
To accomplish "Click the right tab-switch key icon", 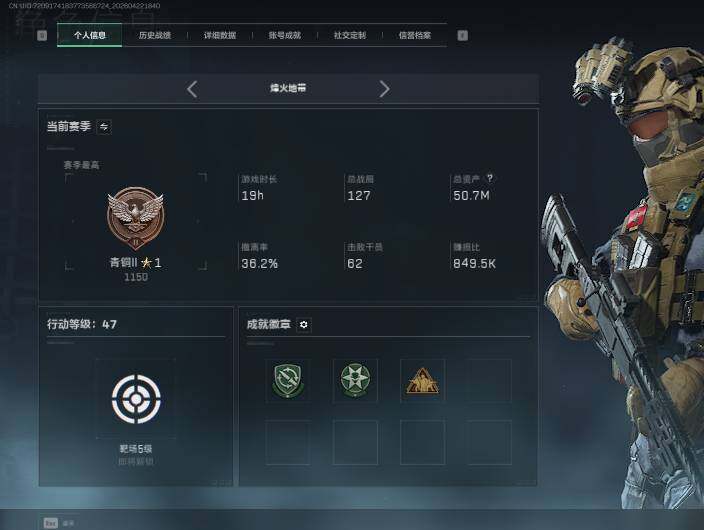I will pos(462,35).
